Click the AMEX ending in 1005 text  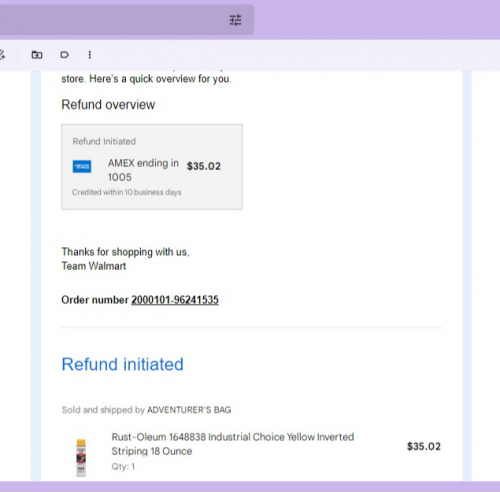pyautogui.click(x=143, y=170)
